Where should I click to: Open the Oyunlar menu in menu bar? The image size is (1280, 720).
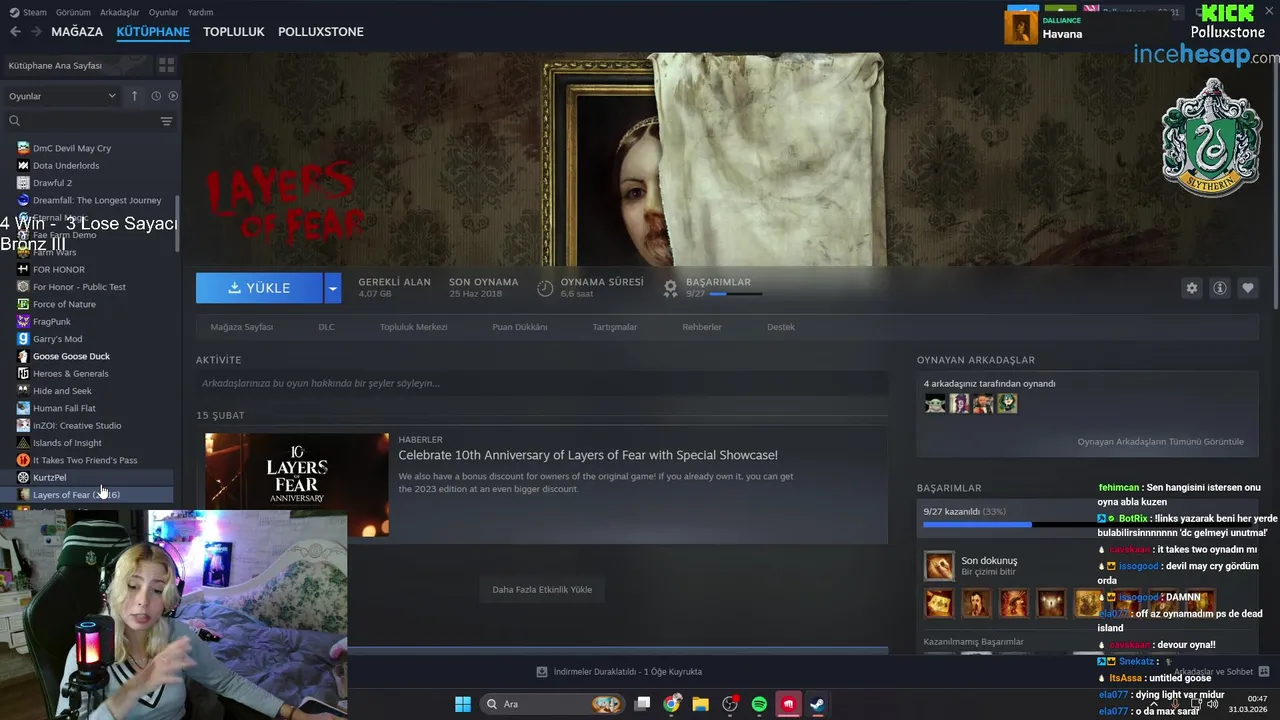163,12
